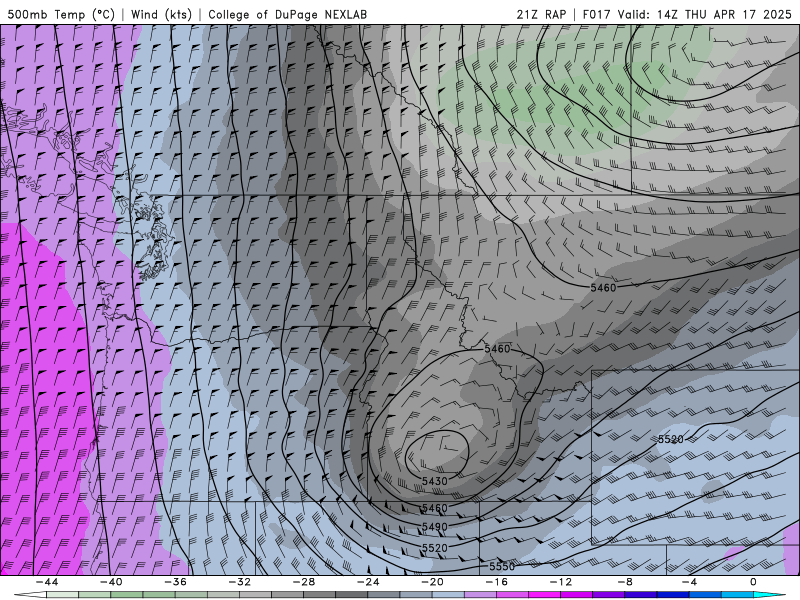Click the 5460 label between 5430 and 5490
The height and width of the screenshot is (600, 800).
[x=435, y=508]
